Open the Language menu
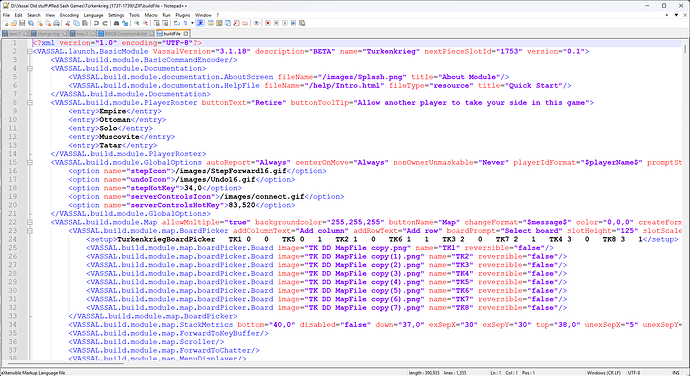This screenshot has width=690, height=376. click(93, 15)
